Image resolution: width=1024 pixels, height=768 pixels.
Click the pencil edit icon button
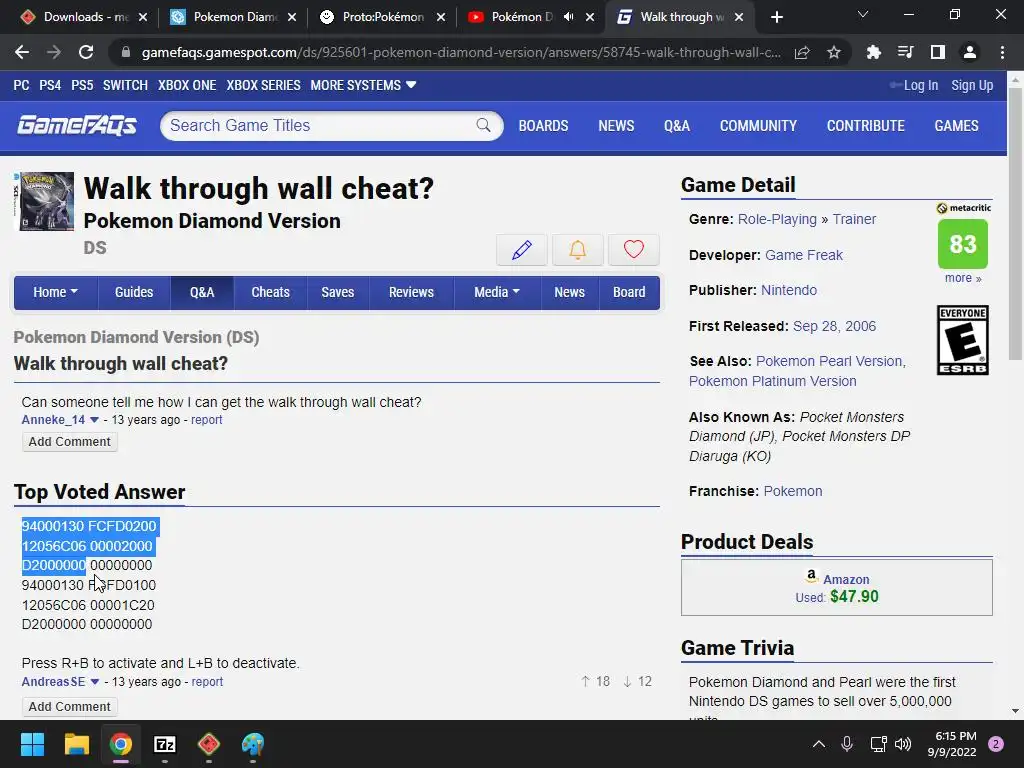[x=521, y=249]
